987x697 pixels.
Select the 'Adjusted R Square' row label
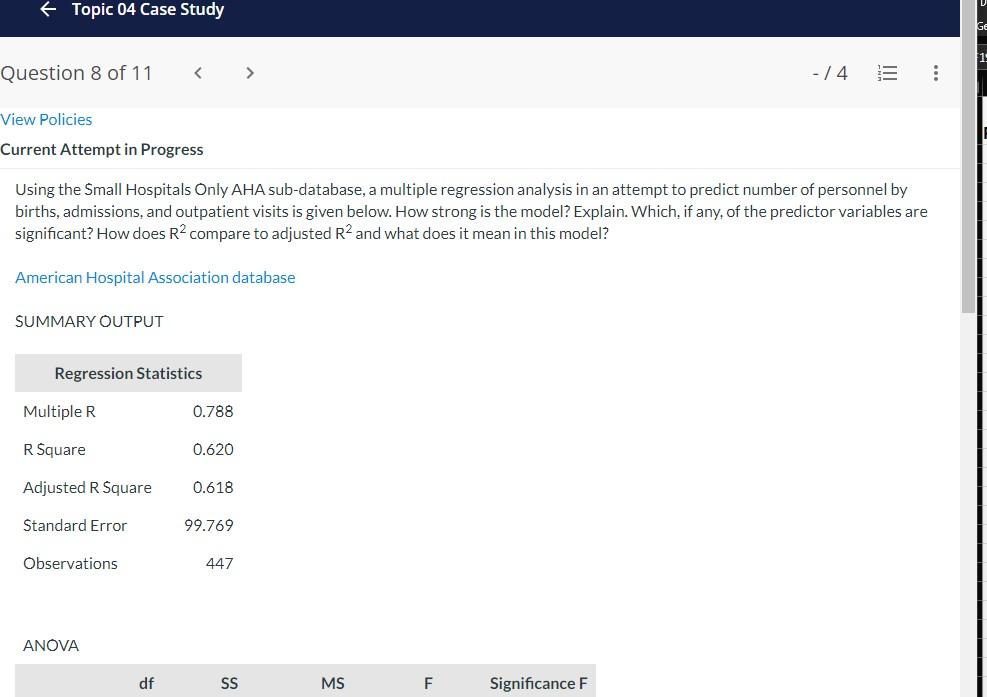click(87, 488)
